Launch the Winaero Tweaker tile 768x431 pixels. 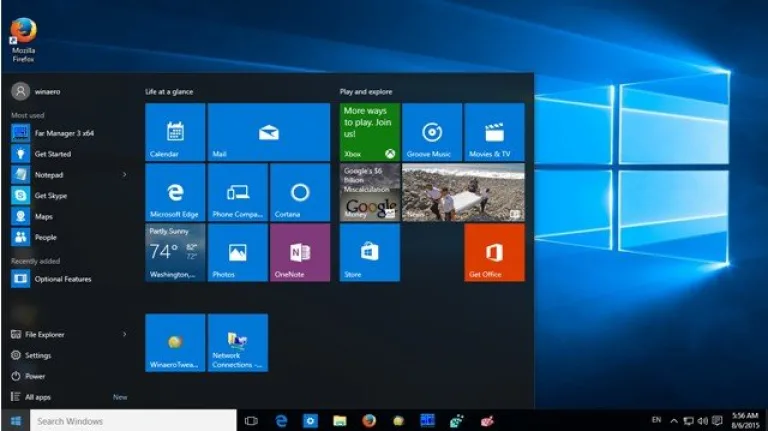pos(175,342)
